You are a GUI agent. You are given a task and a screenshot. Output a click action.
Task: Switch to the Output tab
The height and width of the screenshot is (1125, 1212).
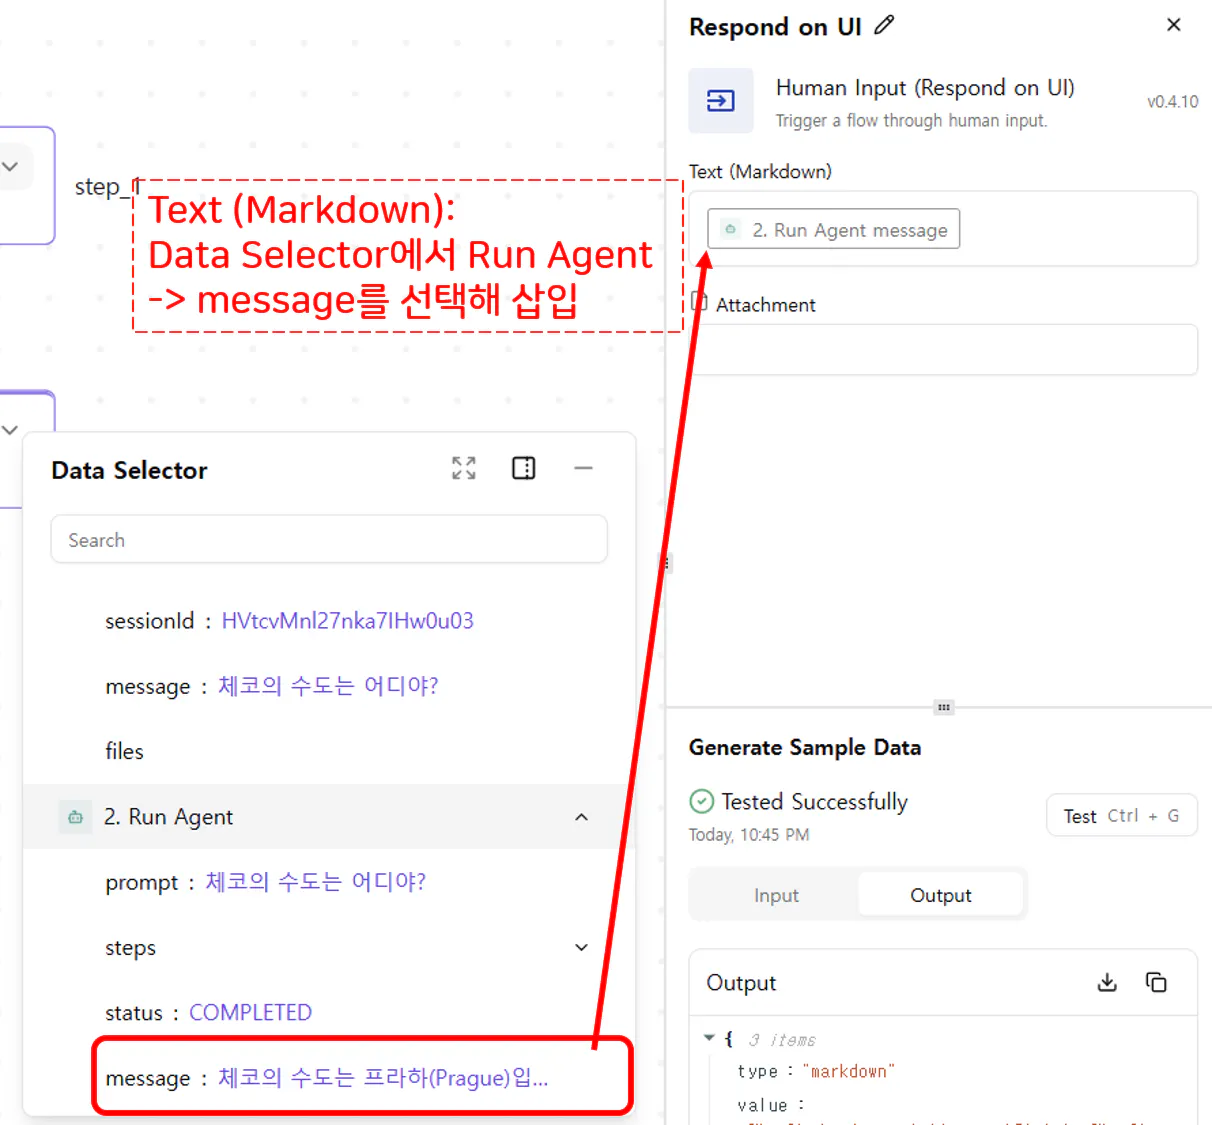(x=940, y=895)
